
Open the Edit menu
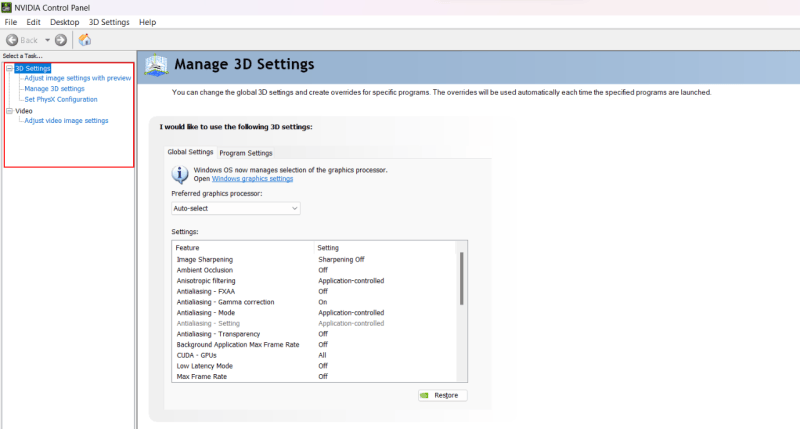pyautogui.click(x=33, y=22)
